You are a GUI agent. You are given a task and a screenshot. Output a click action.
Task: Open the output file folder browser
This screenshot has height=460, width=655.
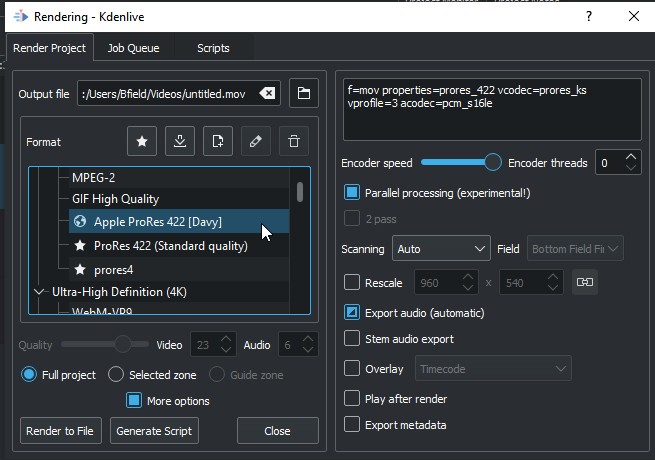[304, 93]
